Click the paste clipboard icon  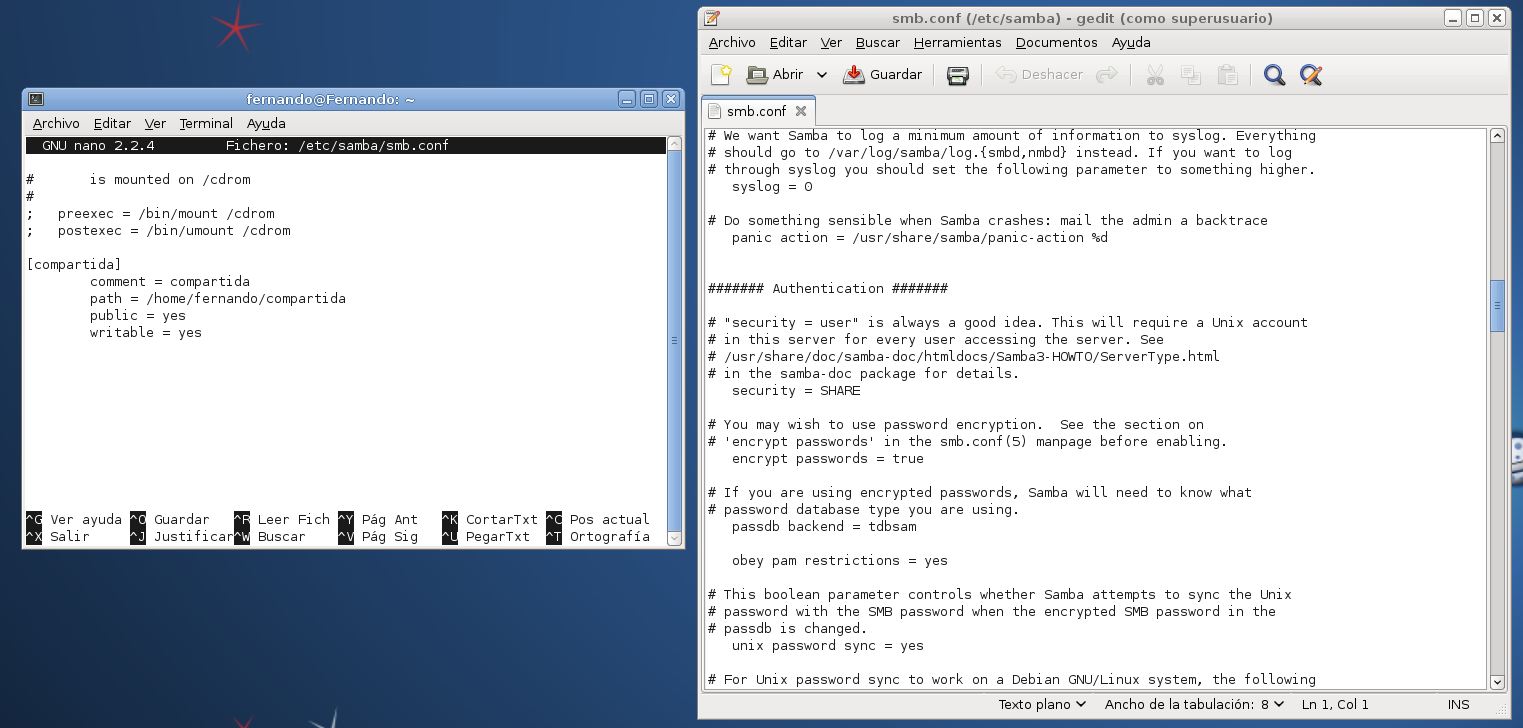tap(1227, 75)
